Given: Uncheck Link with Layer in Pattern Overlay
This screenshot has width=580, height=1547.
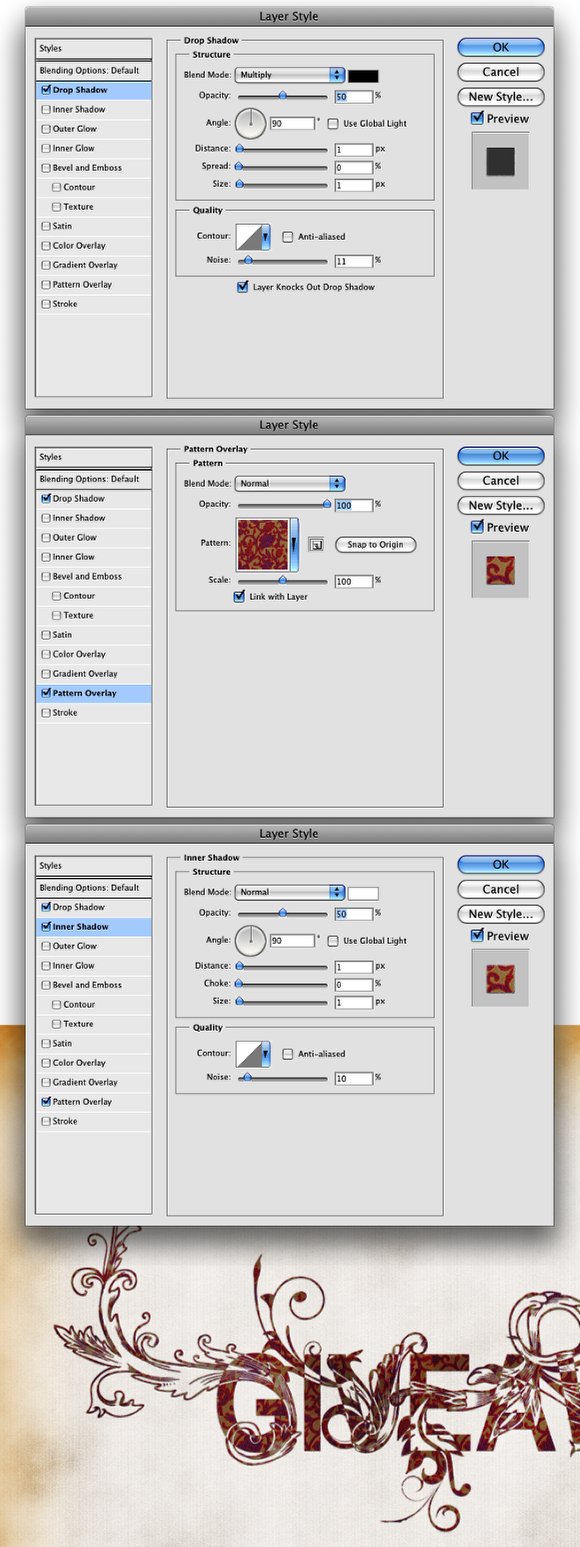Looking at the screenshot, I should pyautogui.click(x=239, y=596).
